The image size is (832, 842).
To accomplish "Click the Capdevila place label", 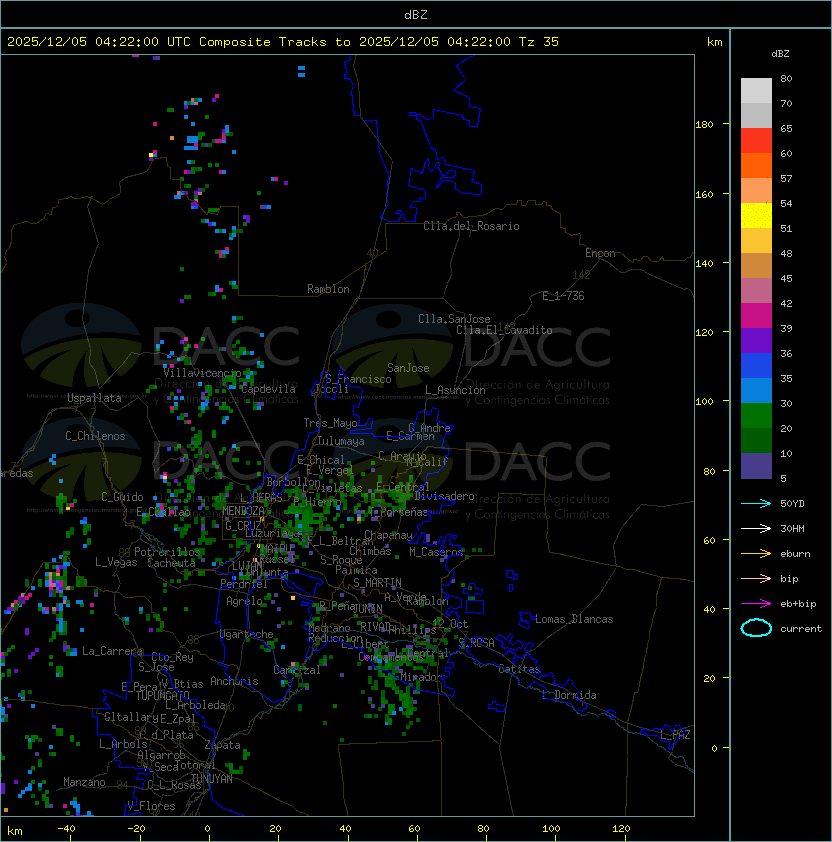I will [268, 389].
